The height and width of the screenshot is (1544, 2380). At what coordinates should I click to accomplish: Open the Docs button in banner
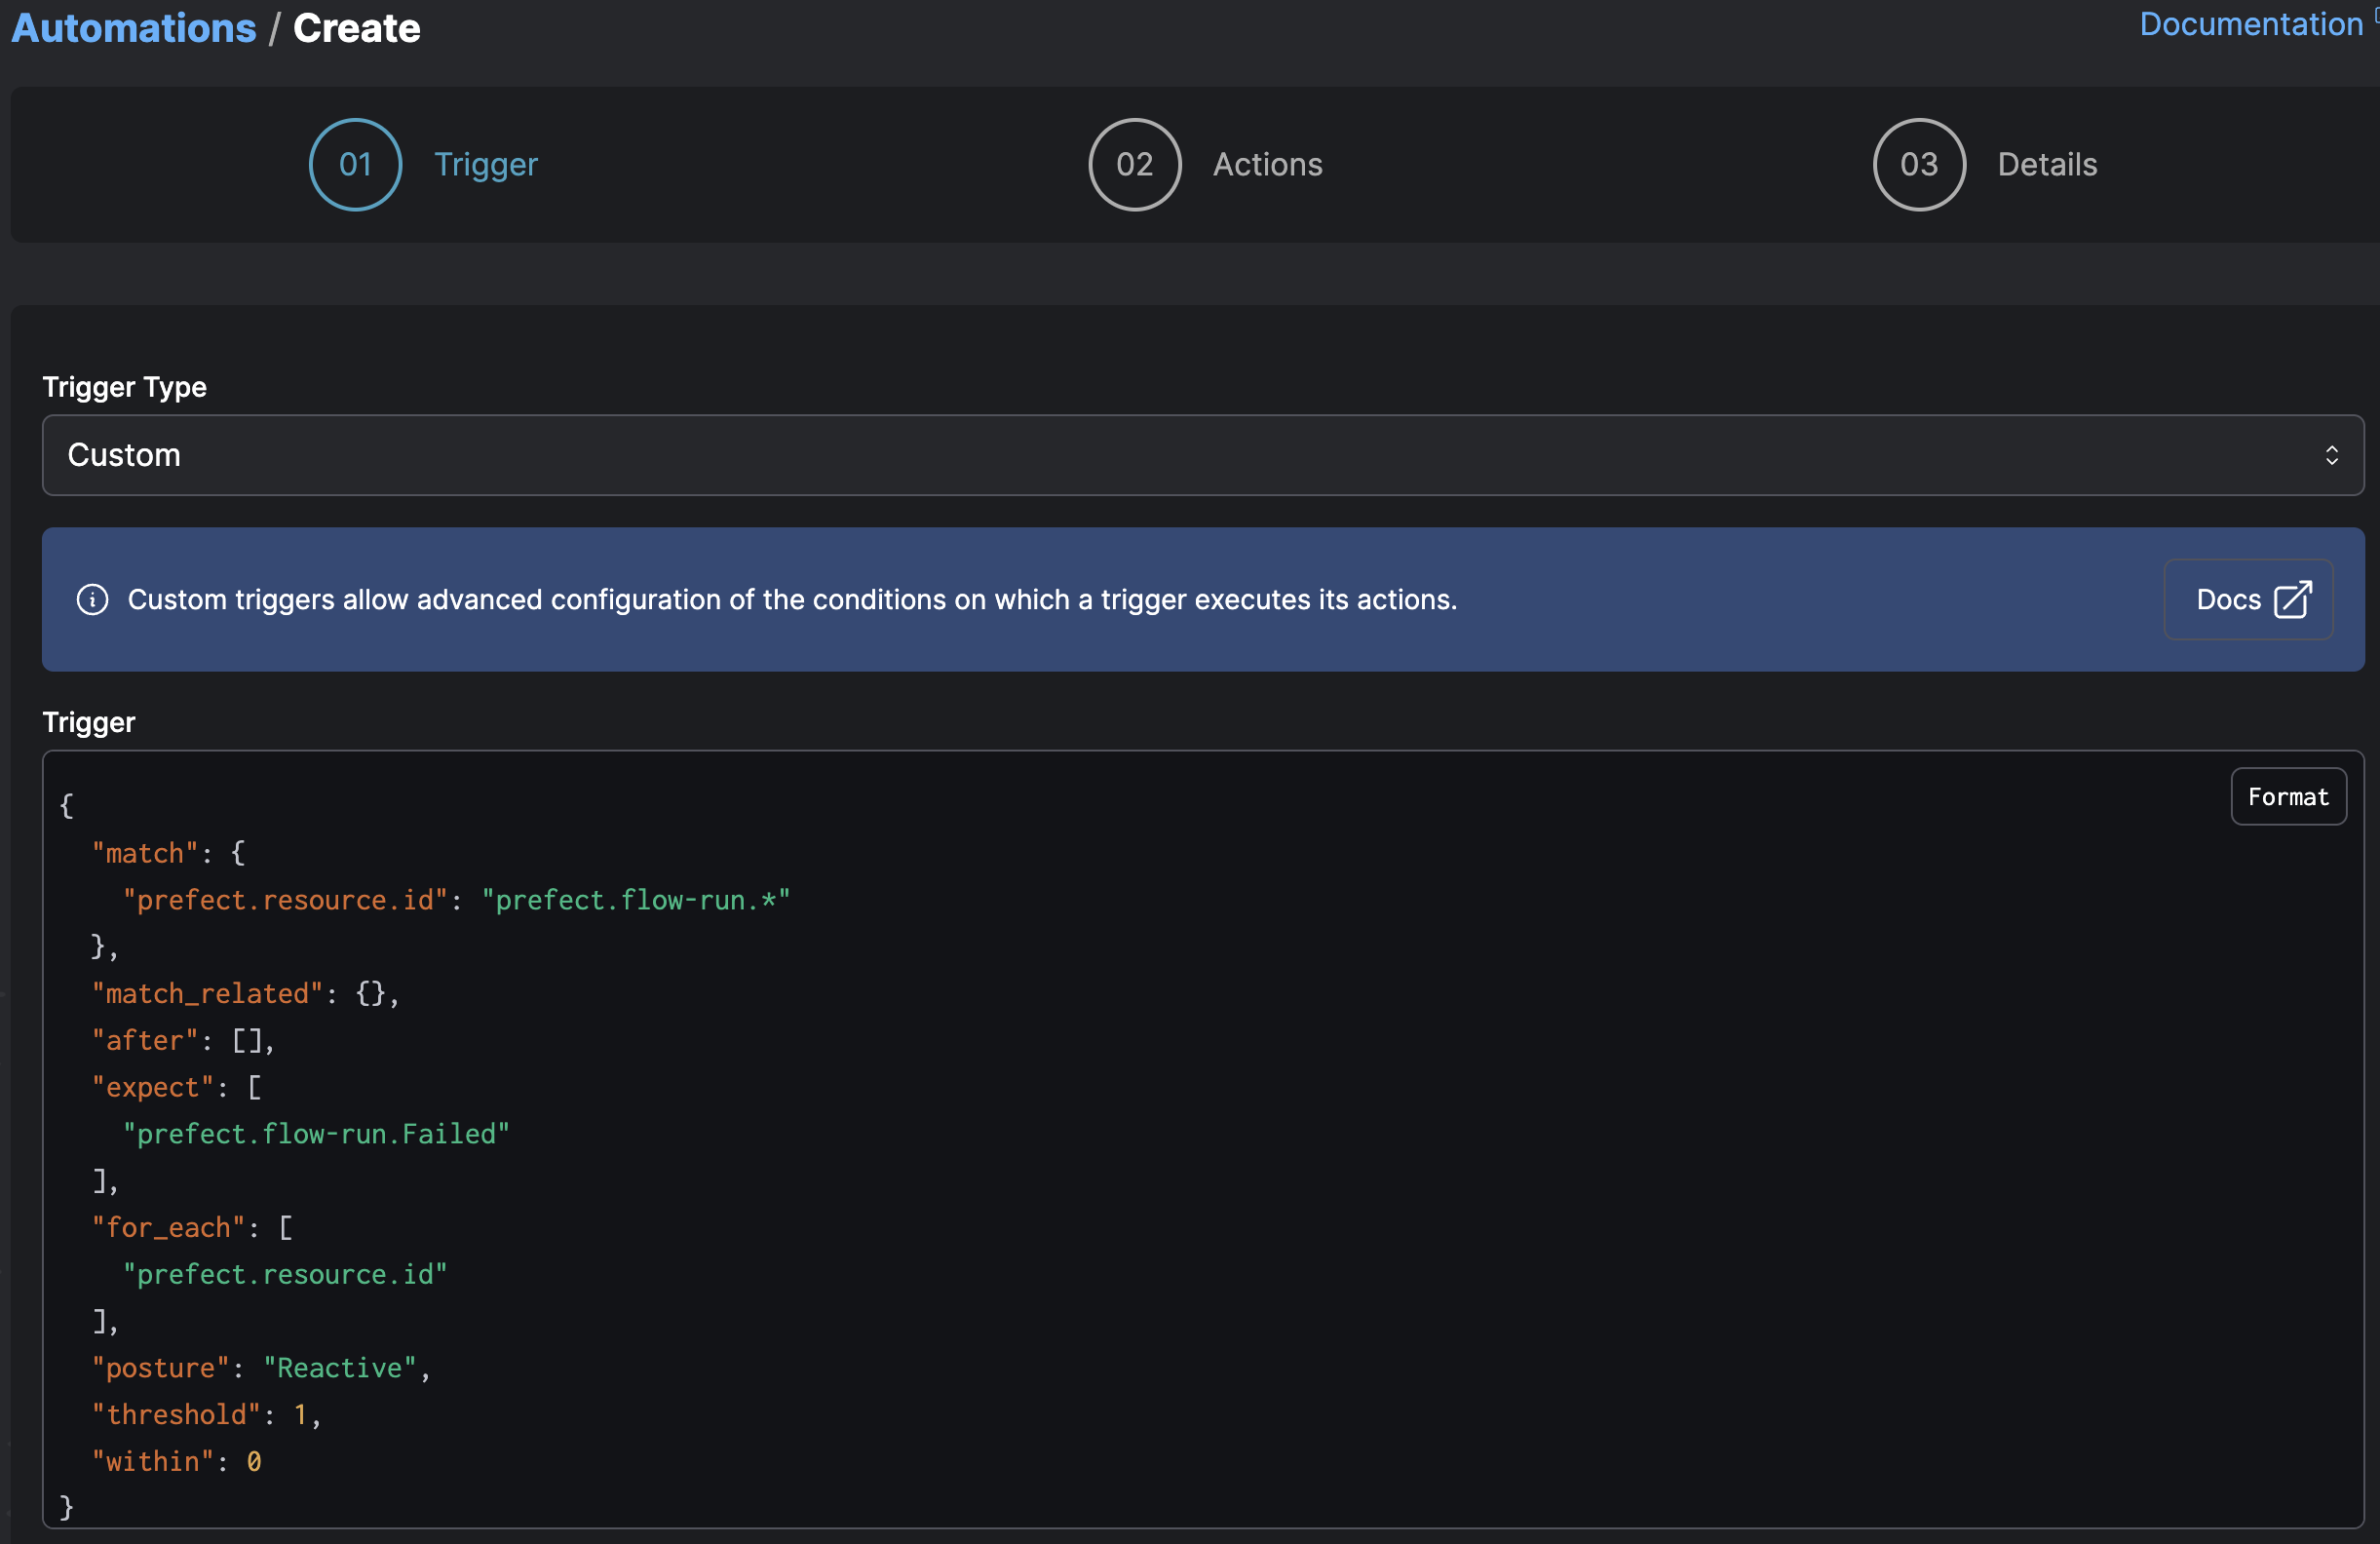(2247, 599)
